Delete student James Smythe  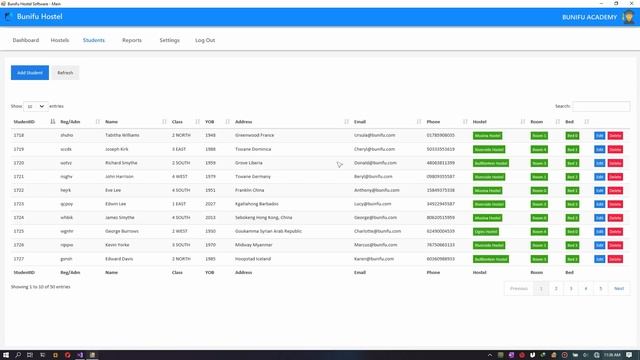[615, 218]
